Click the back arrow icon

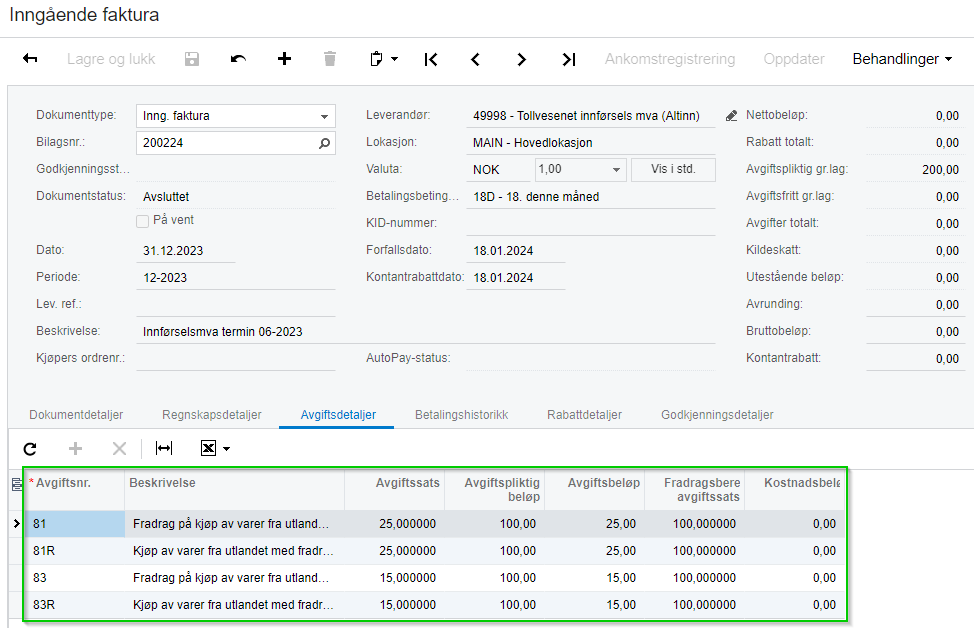(x=30, y=58)
